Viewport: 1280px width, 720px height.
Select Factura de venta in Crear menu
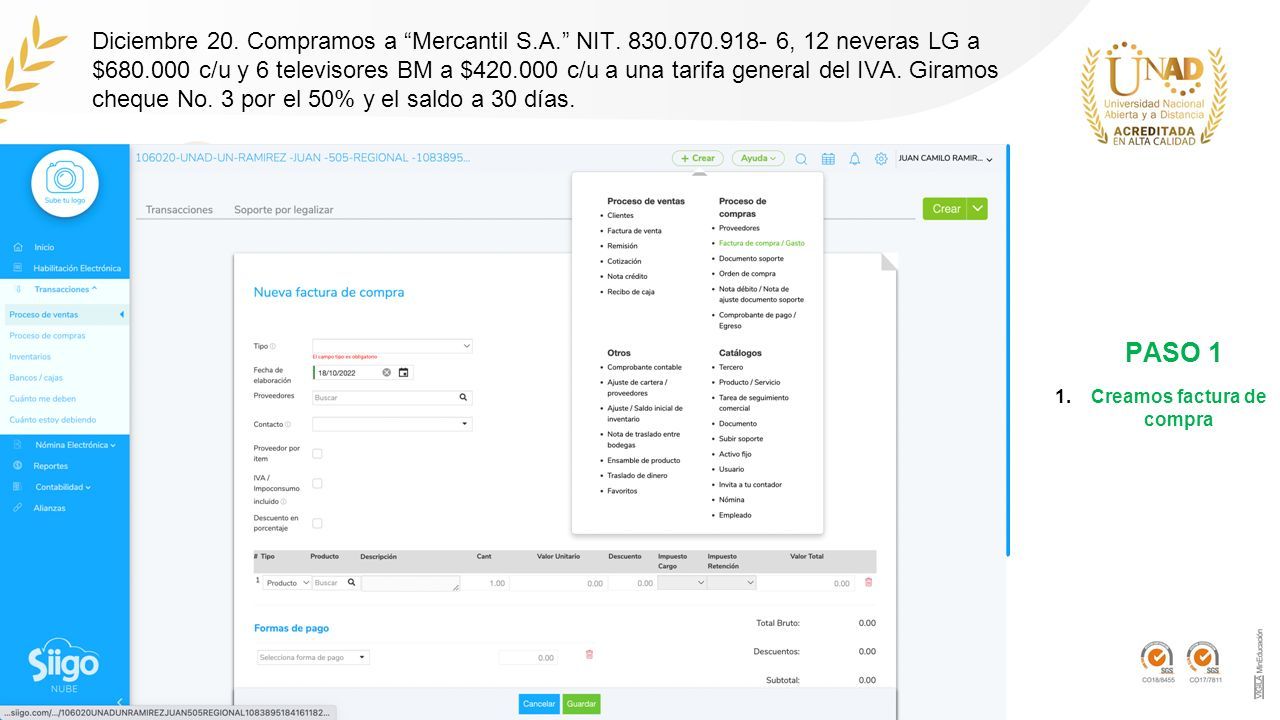[x=634, y=231]
